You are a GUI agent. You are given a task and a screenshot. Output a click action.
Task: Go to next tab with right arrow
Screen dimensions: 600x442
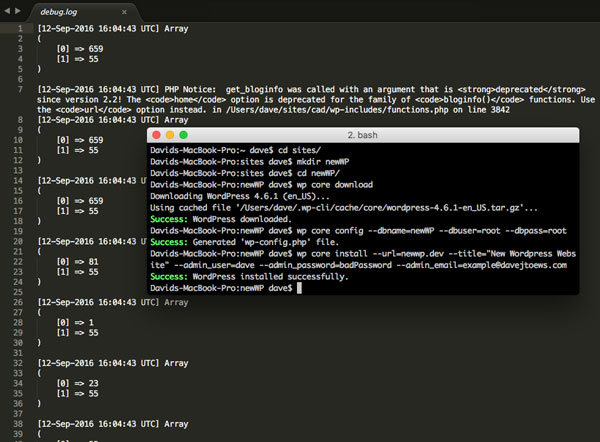[18, 11]
